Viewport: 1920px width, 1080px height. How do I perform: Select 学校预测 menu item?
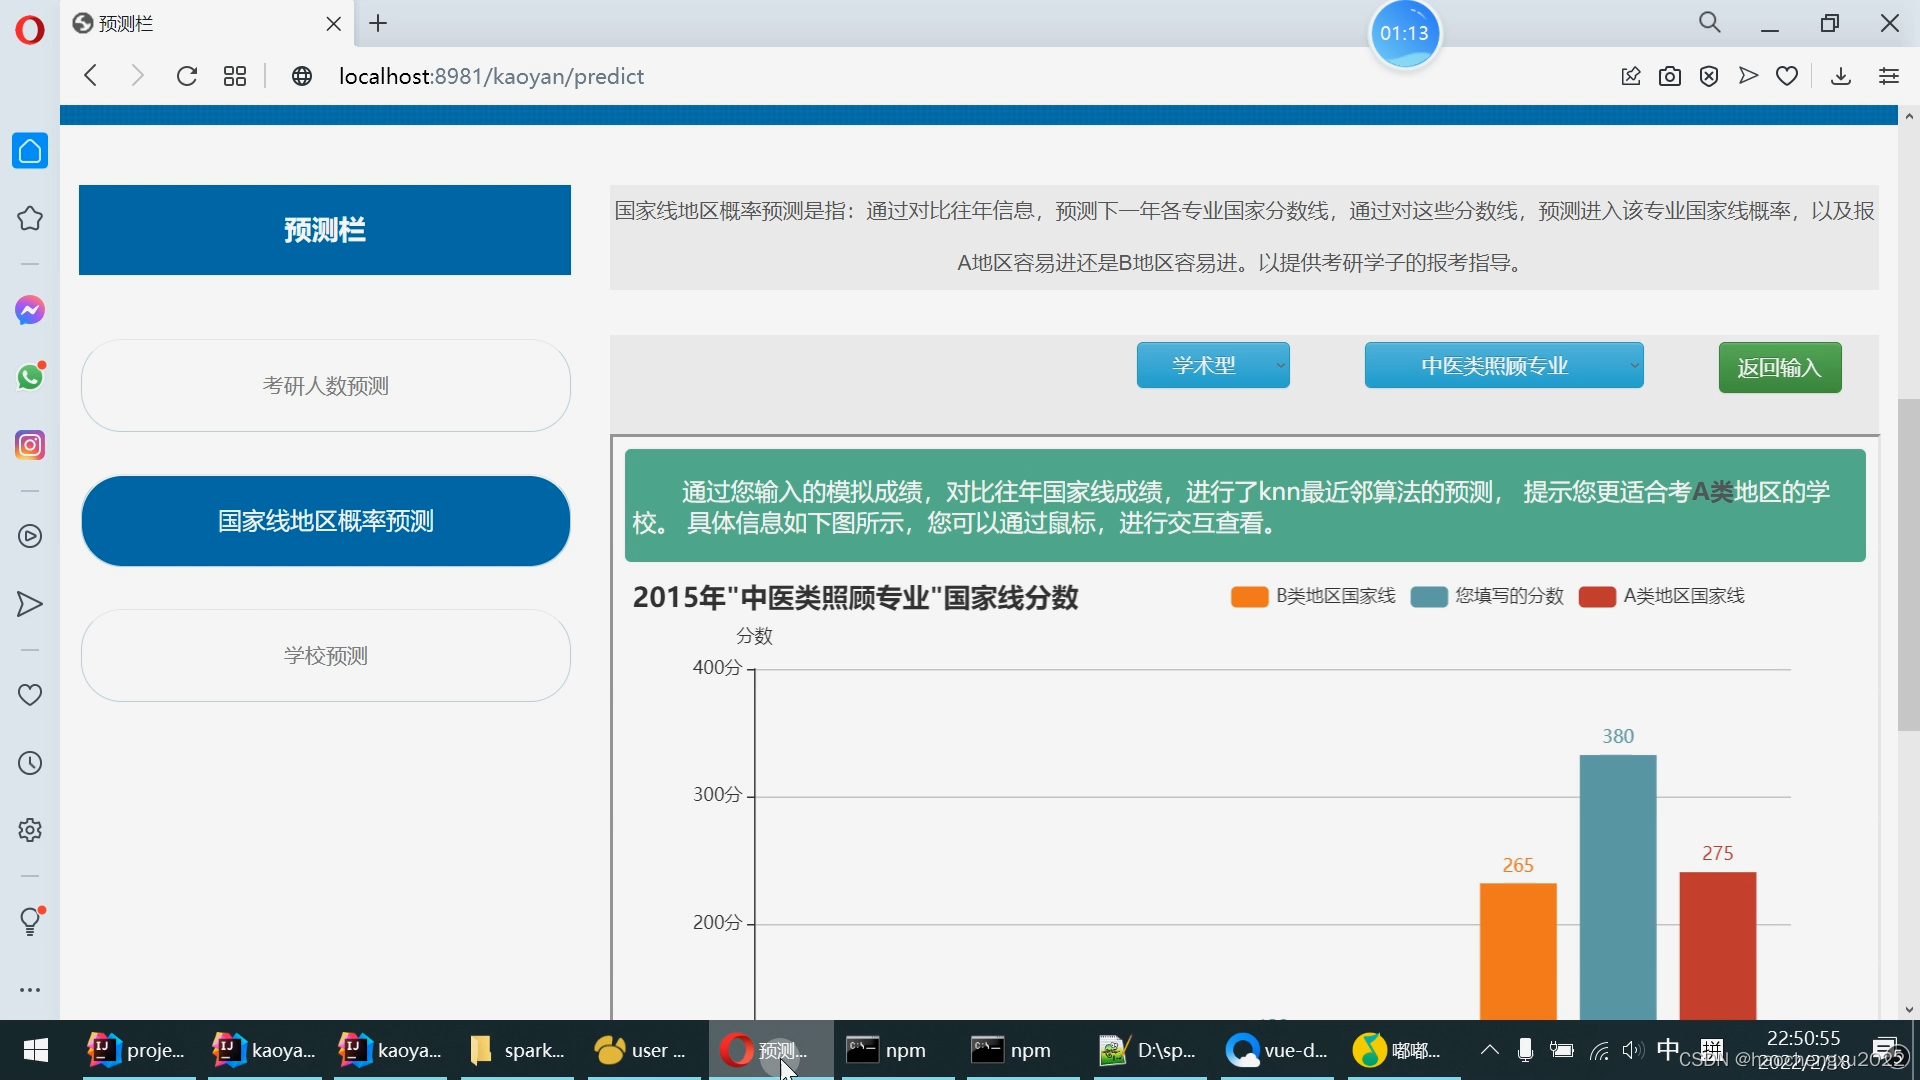click(x=326, y=656)
